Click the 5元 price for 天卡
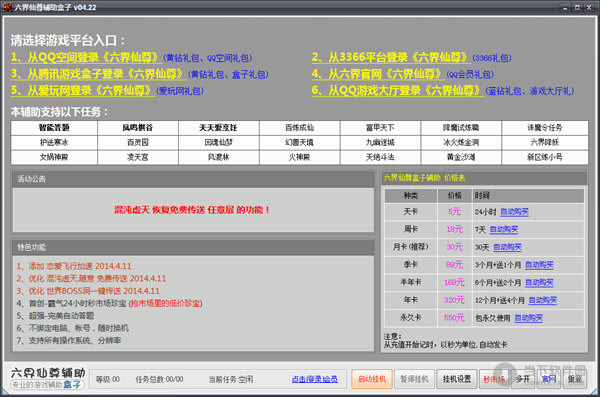This screenshot has height=397, width=600. click(x=454, y=212)
